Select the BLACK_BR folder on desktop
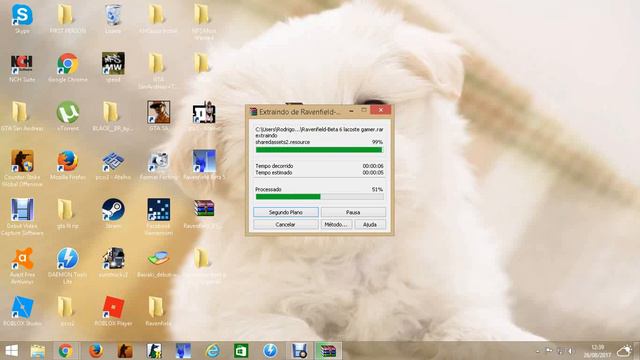Image resolution: width=640 pixels, height=360 pixels. (113, 116)
